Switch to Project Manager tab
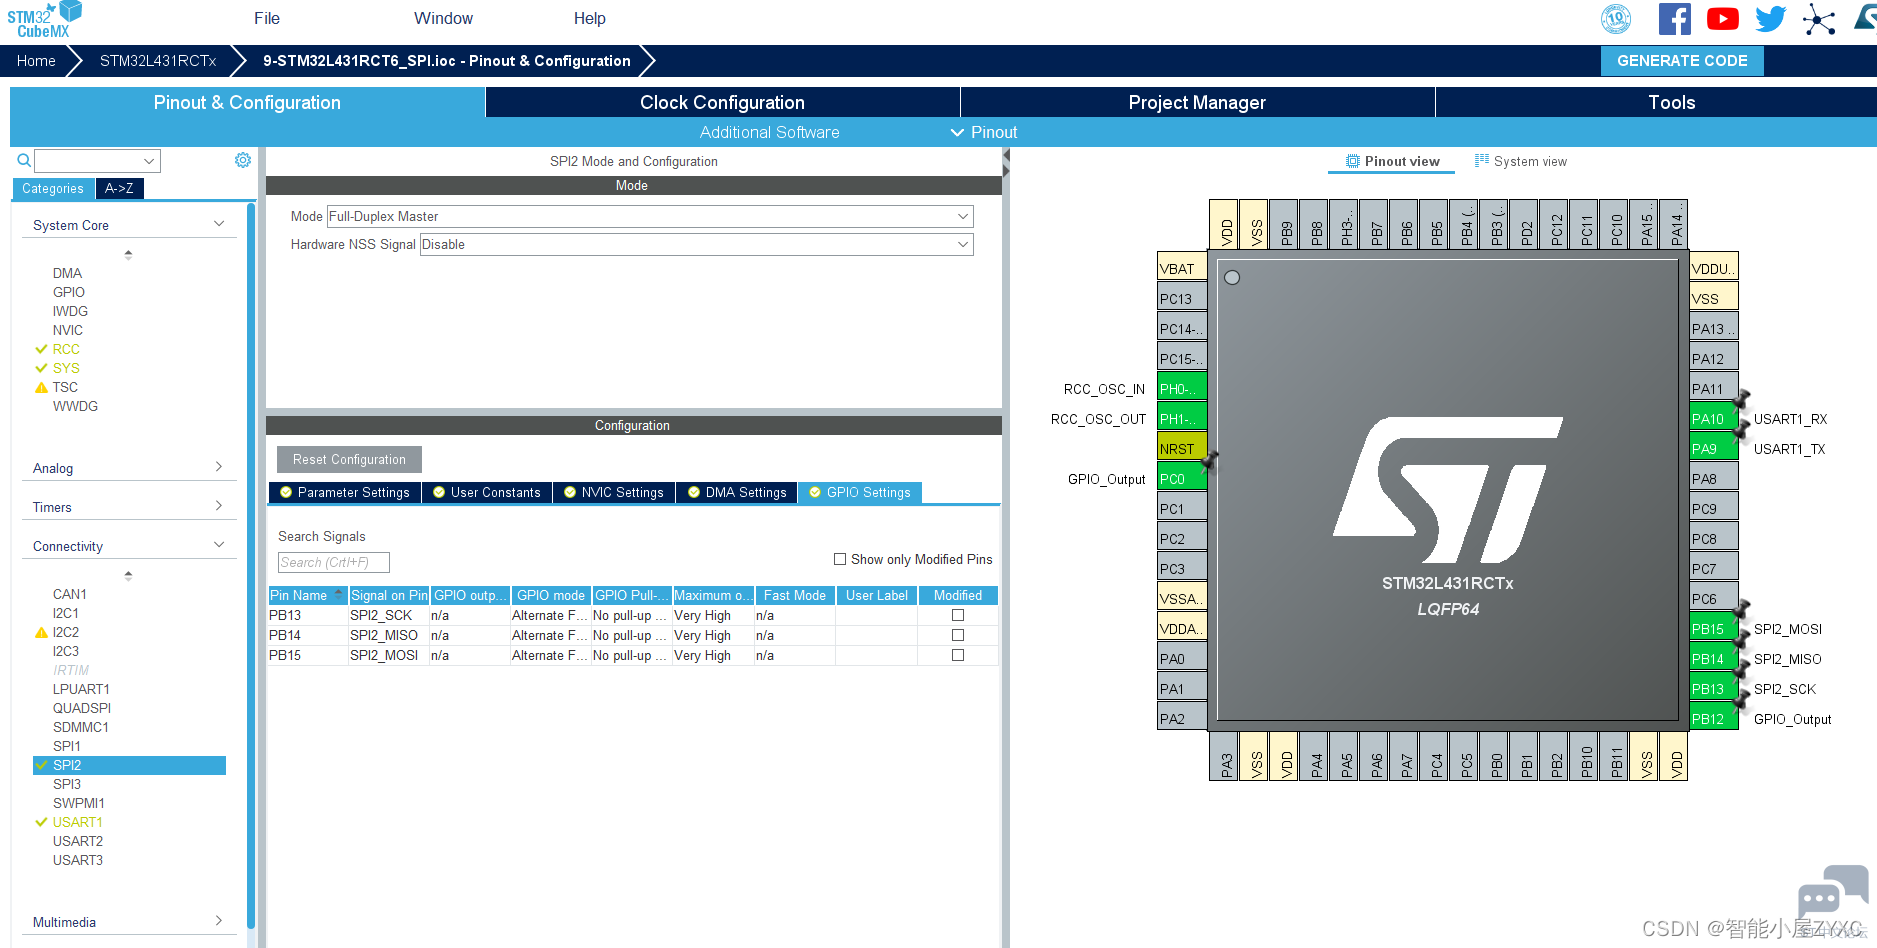Screen dimensions: 1877x948 point(1197,102)
